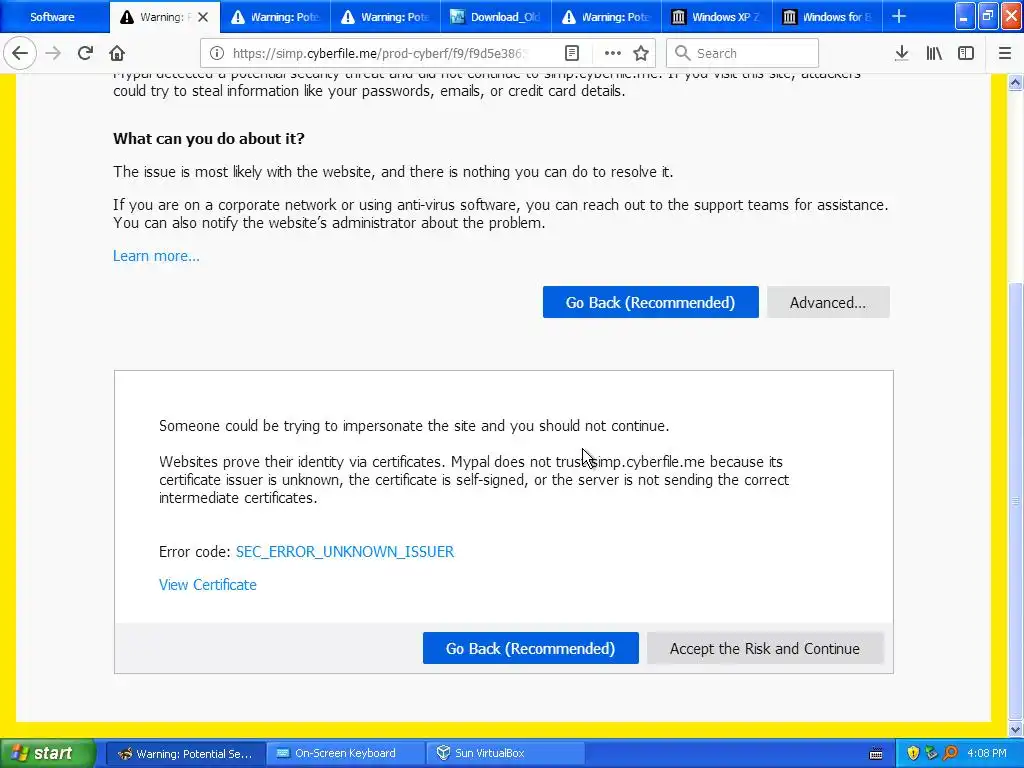1024x768 pixels.
Task: Show site information in the address bar
Action: point(217,53)
